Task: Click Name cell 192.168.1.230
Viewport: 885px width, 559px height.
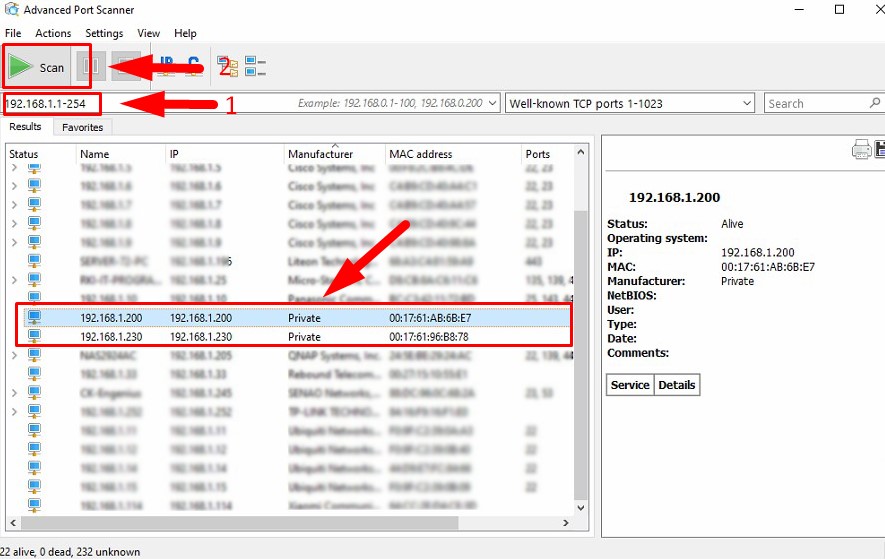Action: (x=111, y=337)
